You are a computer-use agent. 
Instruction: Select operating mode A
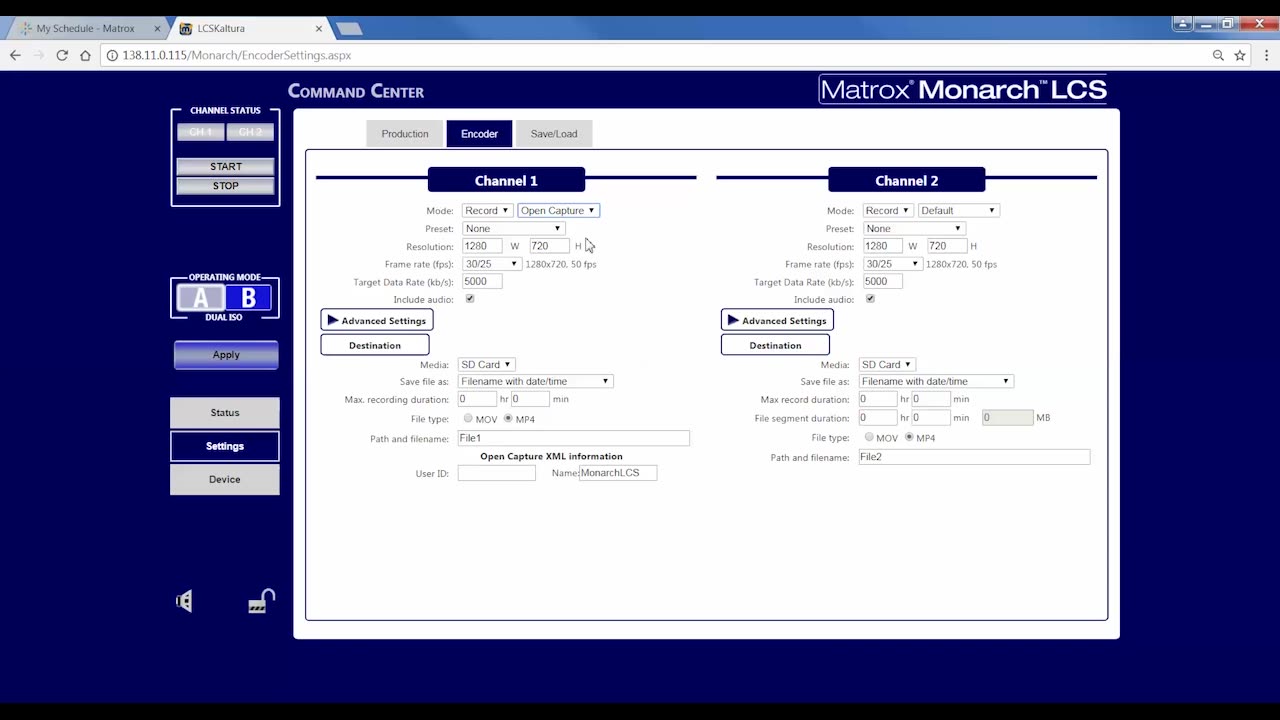(x=201, y=297)
